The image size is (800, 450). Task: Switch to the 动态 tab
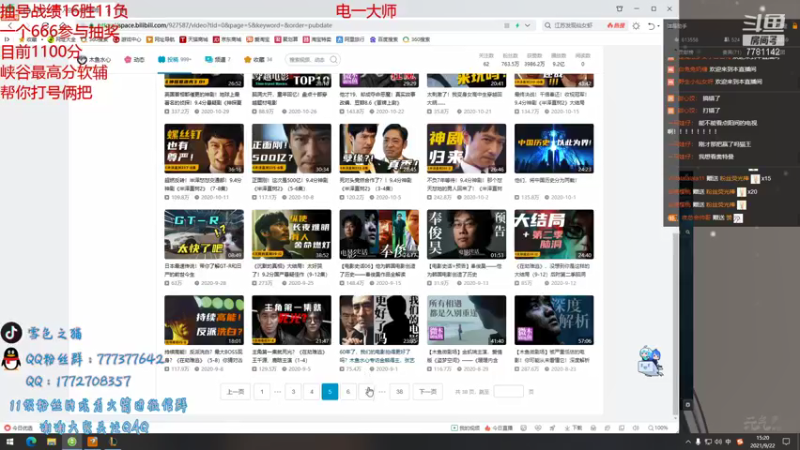point(135,60)
